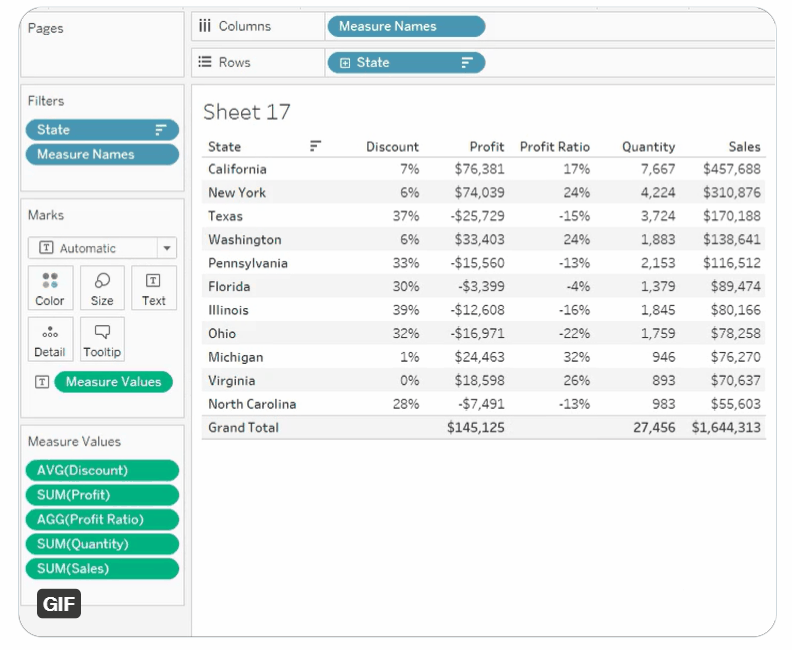Select the Texas row label

[225, 216]
